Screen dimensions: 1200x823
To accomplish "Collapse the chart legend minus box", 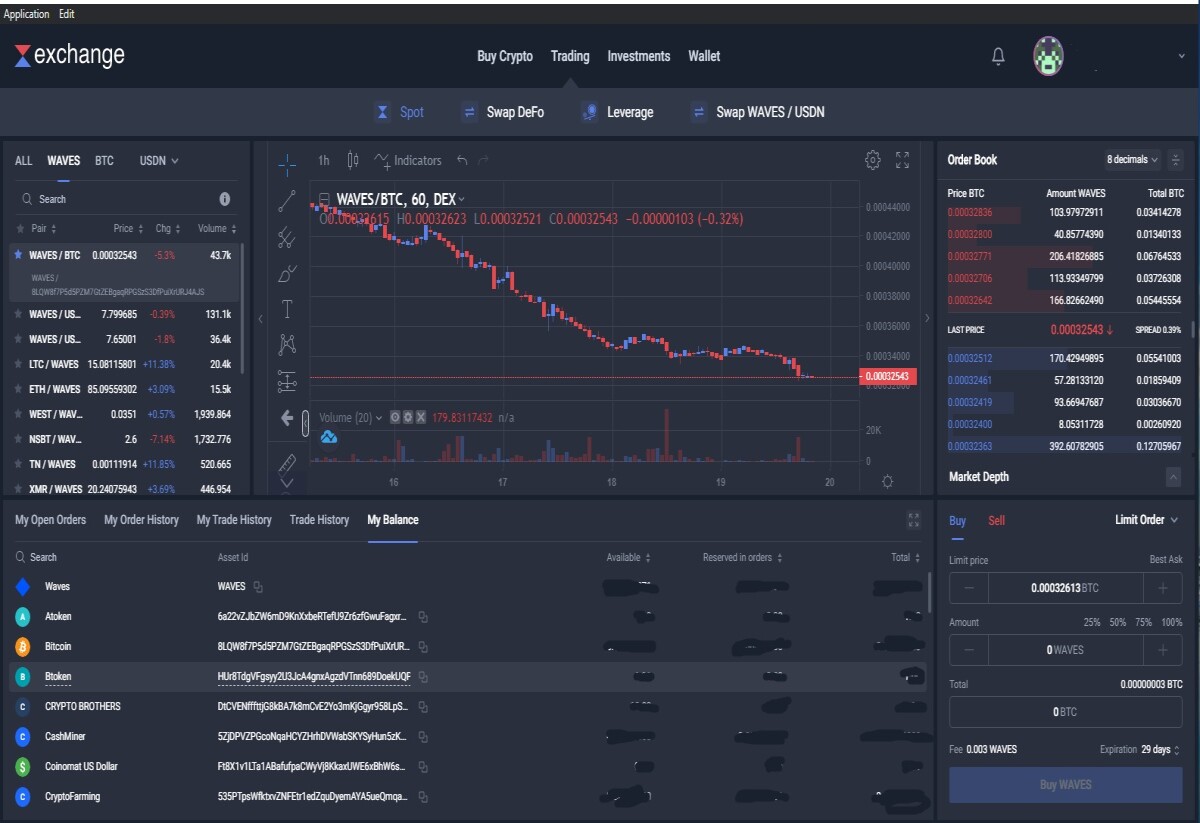I will (324, 198).
